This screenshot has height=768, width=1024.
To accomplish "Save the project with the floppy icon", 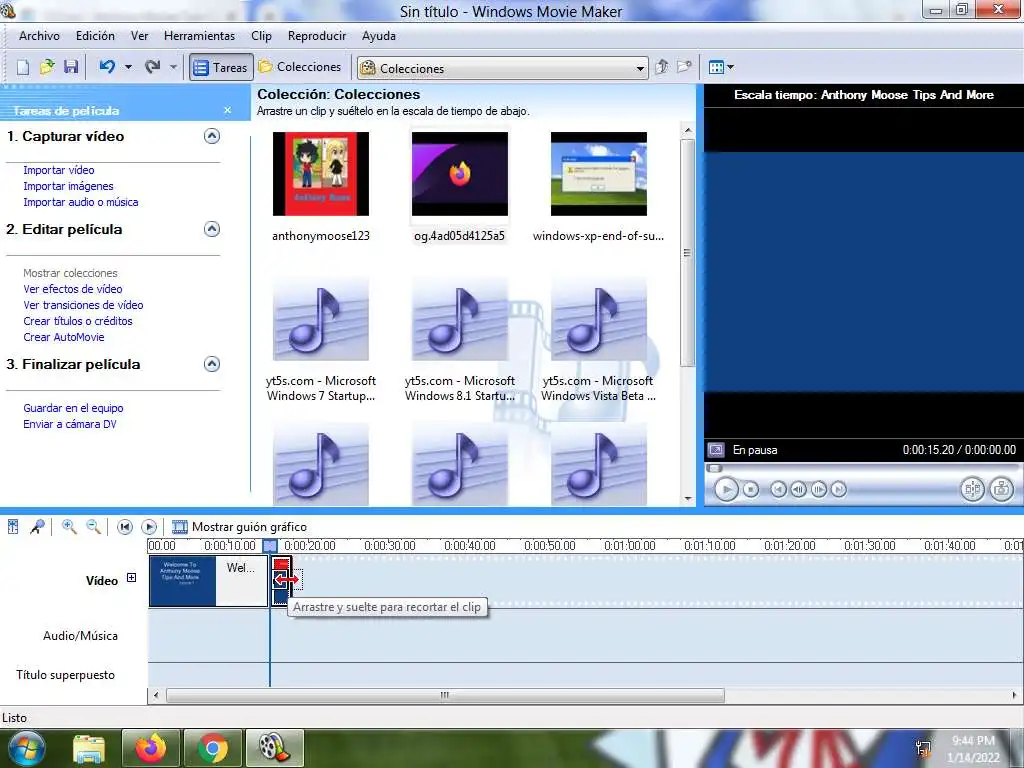I will (x=71, y=67).
